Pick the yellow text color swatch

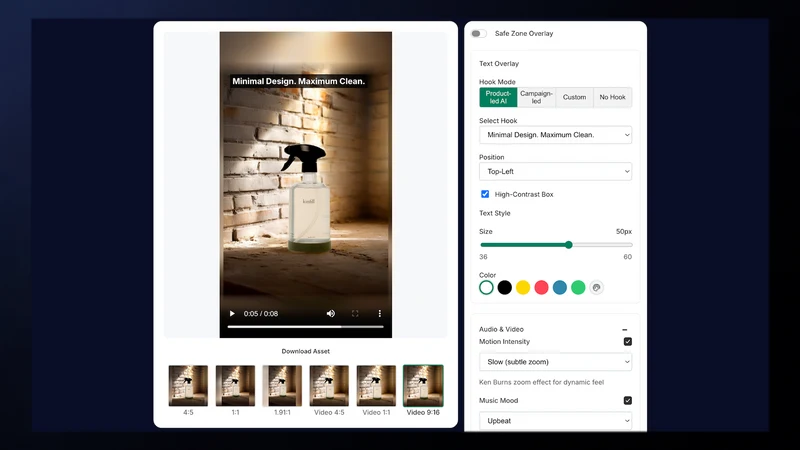point(523,287)
